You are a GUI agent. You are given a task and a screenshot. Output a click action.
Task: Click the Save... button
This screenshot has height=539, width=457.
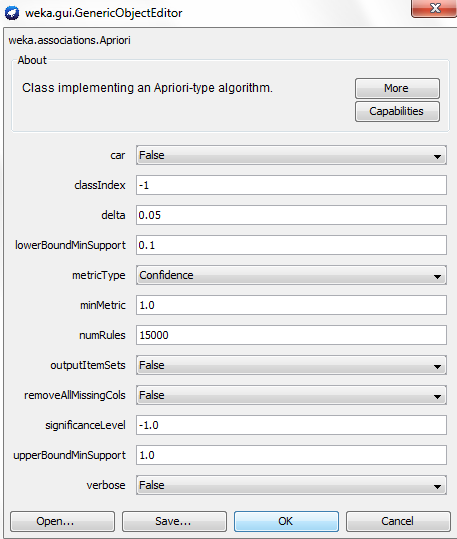tap(174, 521)
